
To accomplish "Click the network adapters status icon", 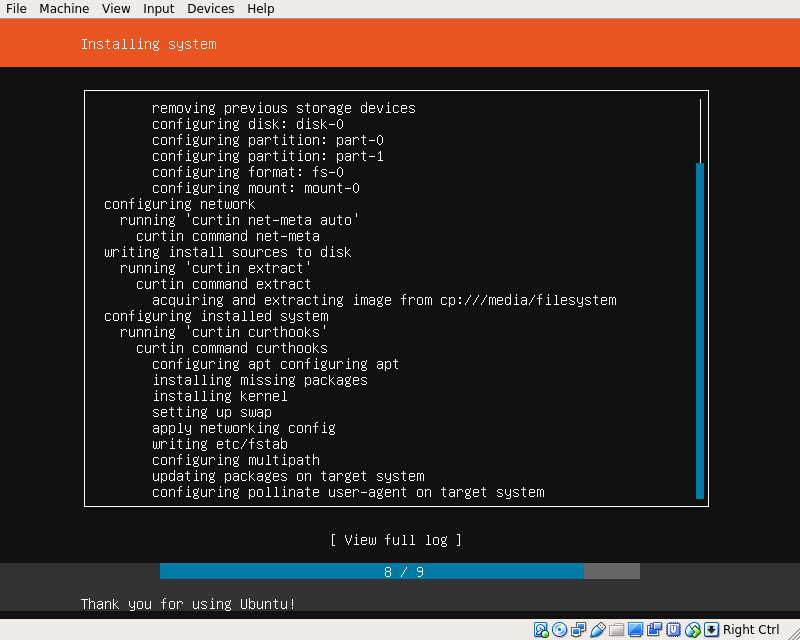I will click(579, 630).
